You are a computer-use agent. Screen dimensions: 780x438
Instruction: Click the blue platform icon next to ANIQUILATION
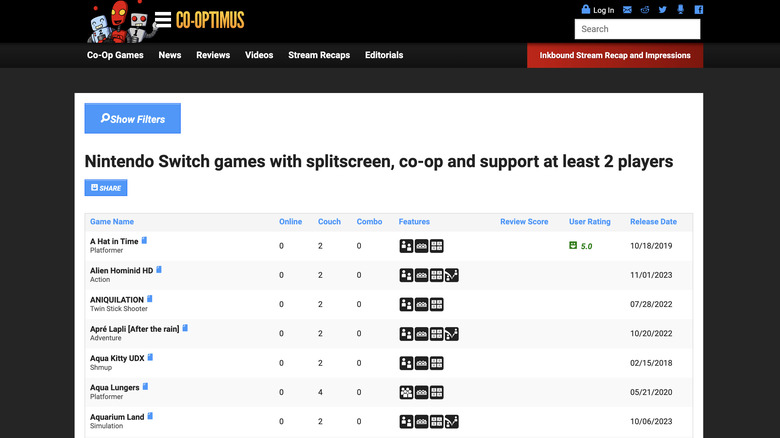click(150, 299)
